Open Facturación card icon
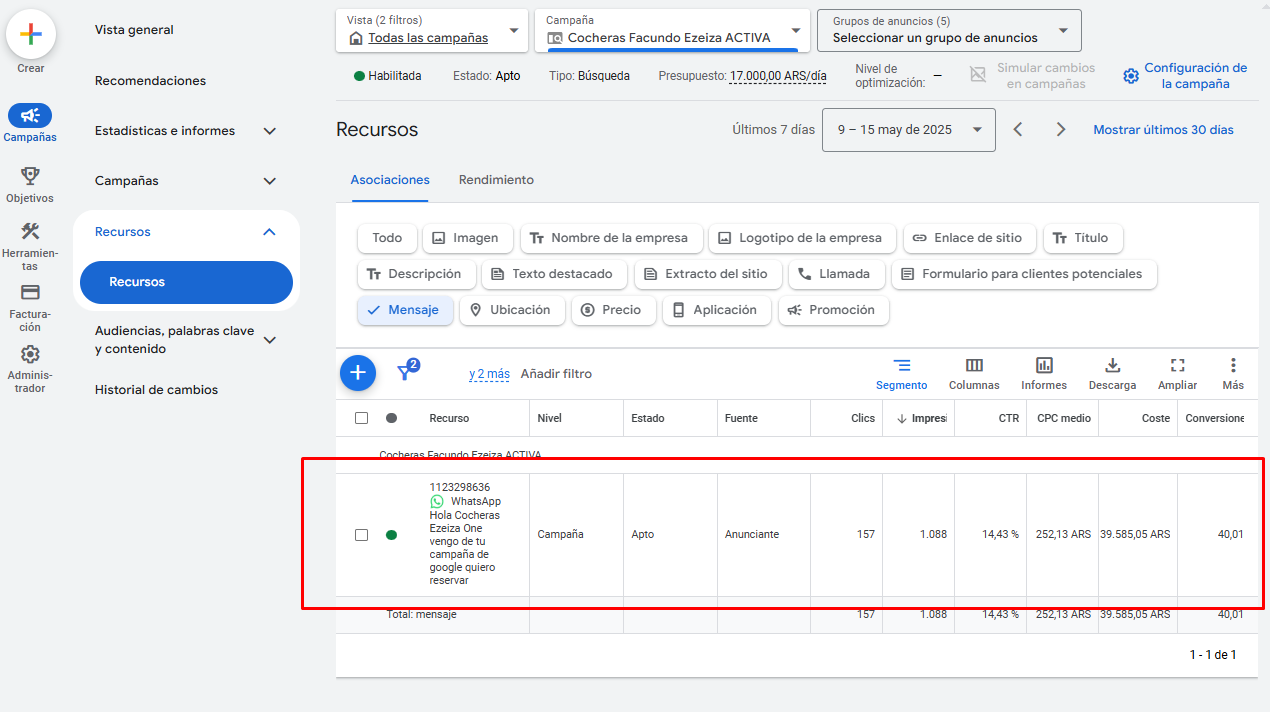This screenshot has width=1270, height=712. tap(30, 292)
